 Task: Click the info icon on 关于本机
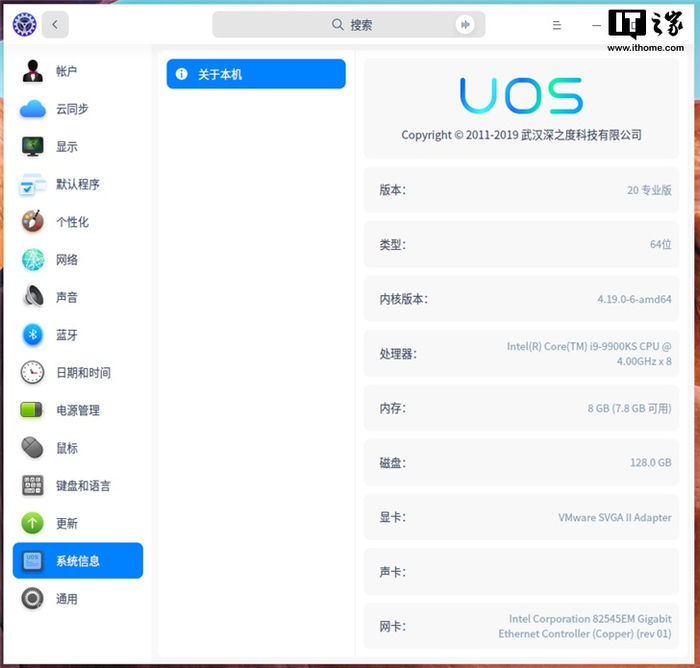pos(181,74)
